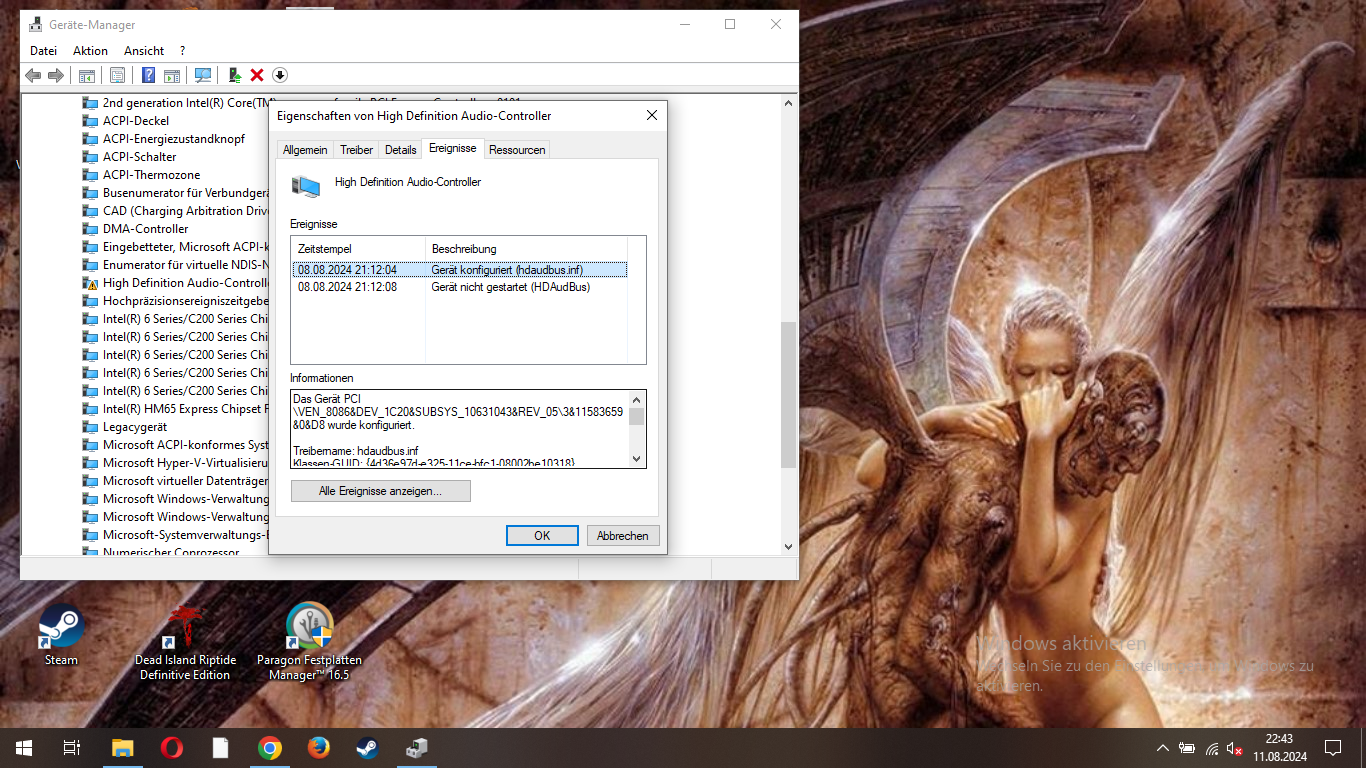Select the CAD (Charging Arbitration Driver) entry
The width and height of the screenshot is (1366, 768).
coord(185,211)
